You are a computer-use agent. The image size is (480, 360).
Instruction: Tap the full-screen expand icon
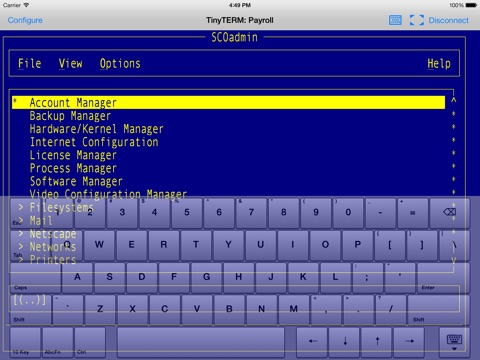coord(417,20)
